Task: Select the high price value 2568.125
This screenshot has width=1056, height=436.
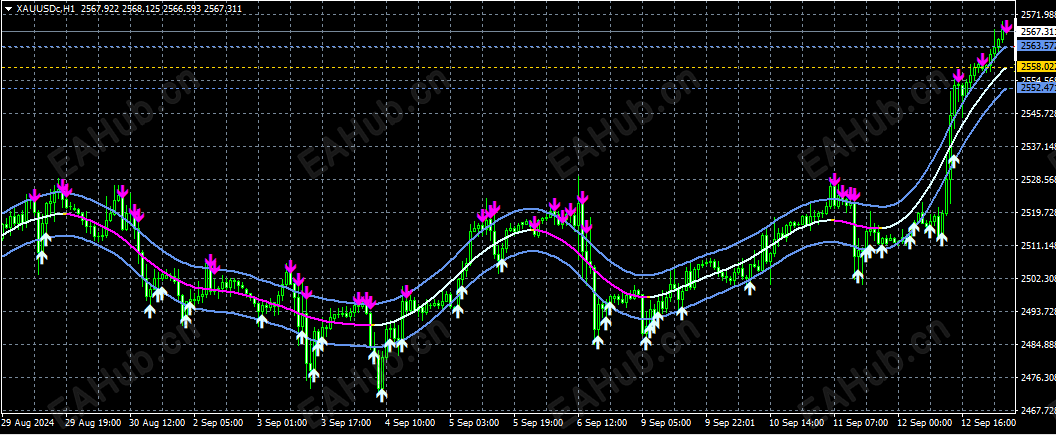Action: (x=140, y=9)
